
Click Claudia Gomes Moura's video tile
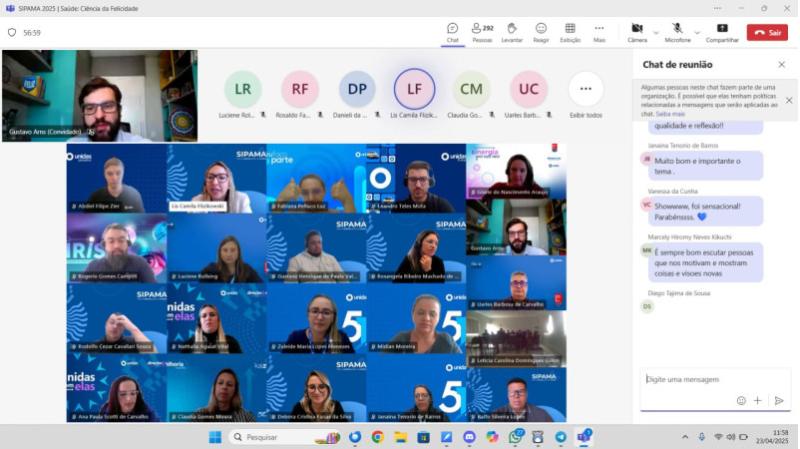click(216, 388)
